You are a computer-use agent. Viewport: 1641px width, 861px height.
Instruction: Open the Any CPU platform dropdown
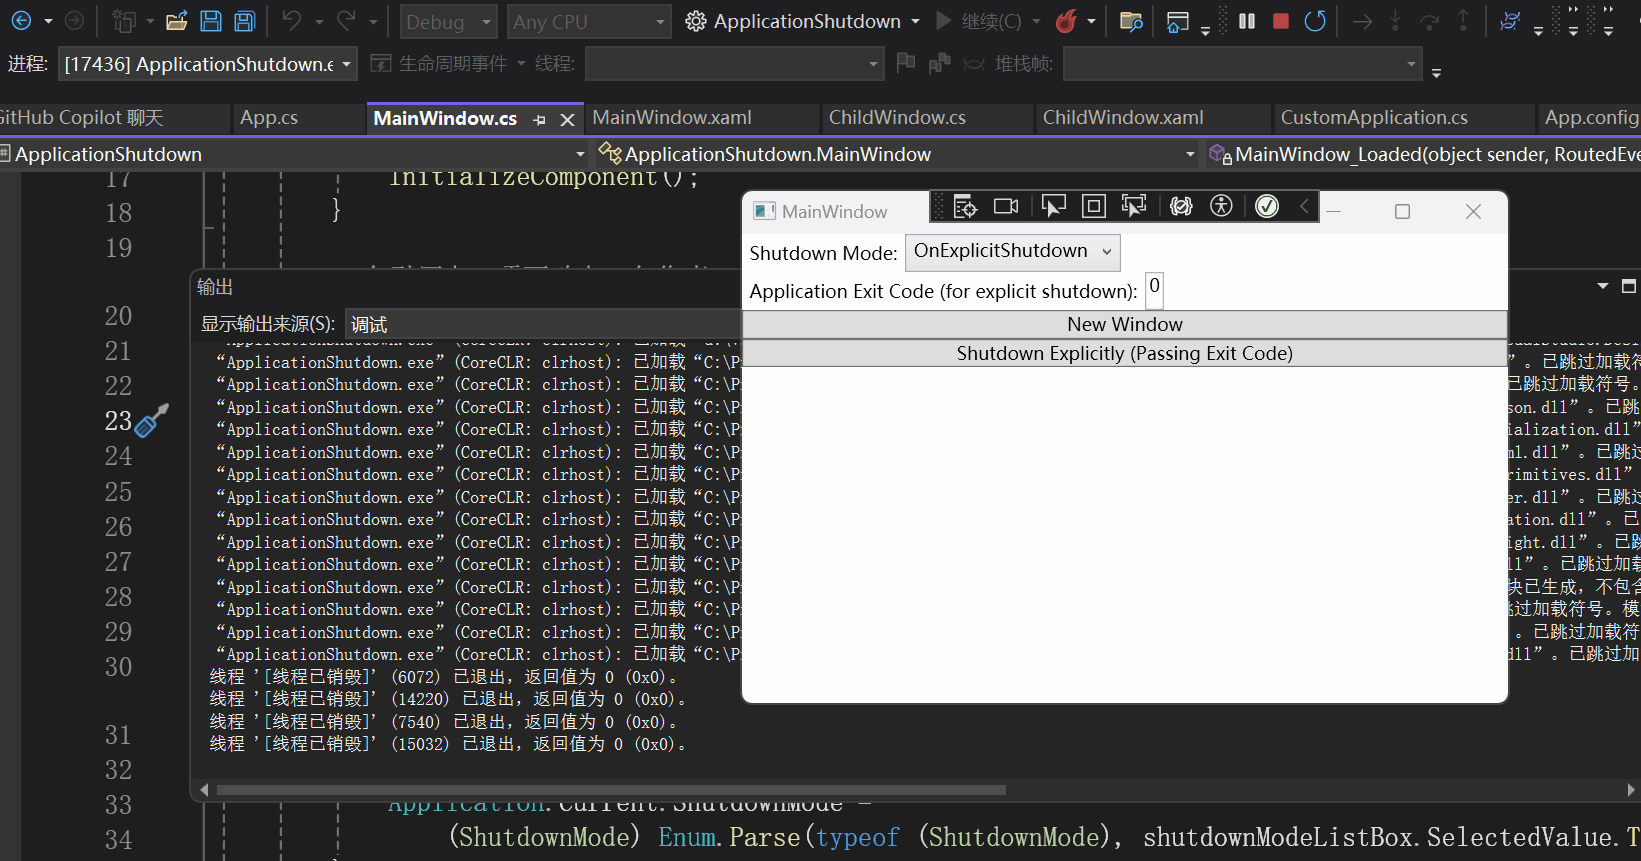[589, 21]
